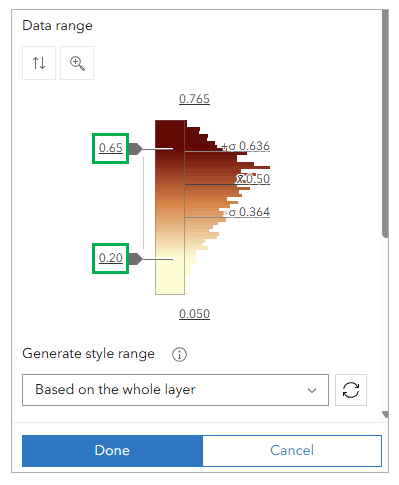Select the upper slider handle at 0.65
399x485 pixels.
tap(135, 149)
